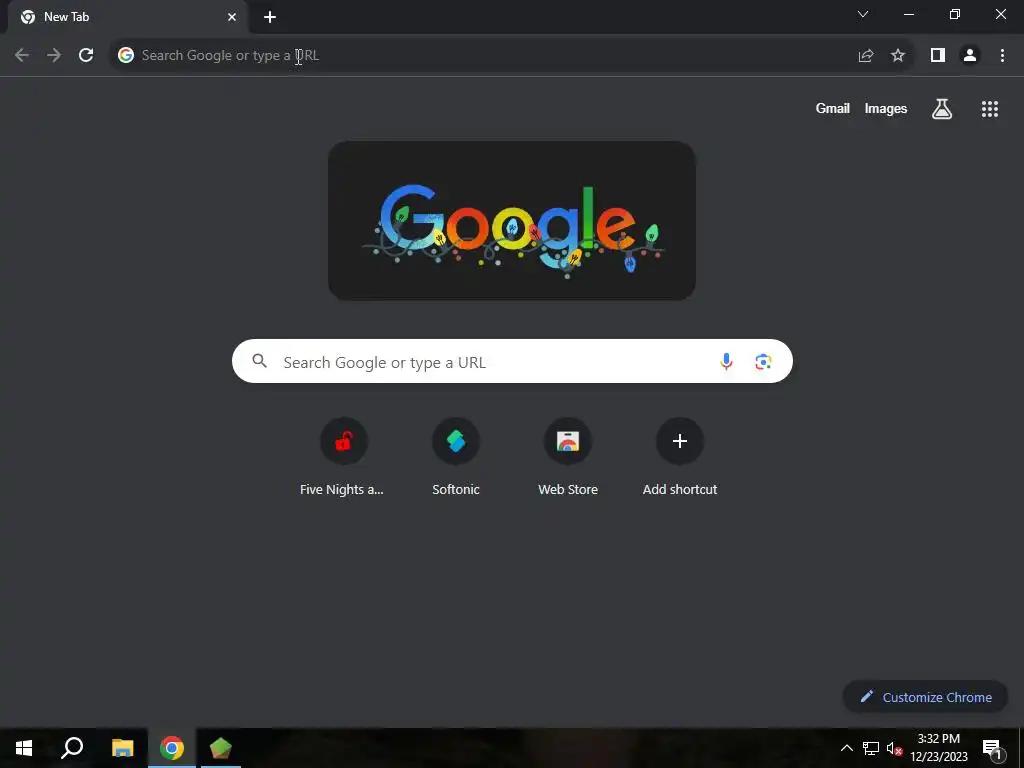Go forward using the forward arrow

coord(54,56)
